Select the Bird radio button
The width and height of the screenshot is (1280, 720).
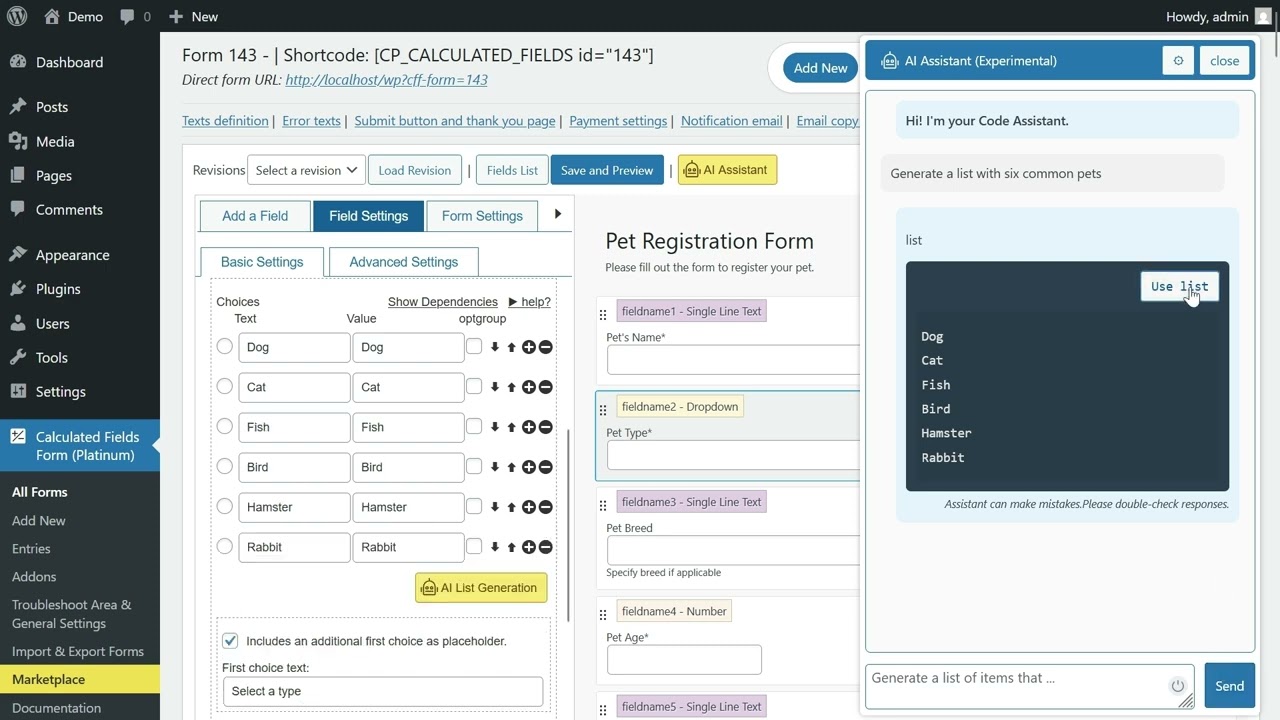225,466
